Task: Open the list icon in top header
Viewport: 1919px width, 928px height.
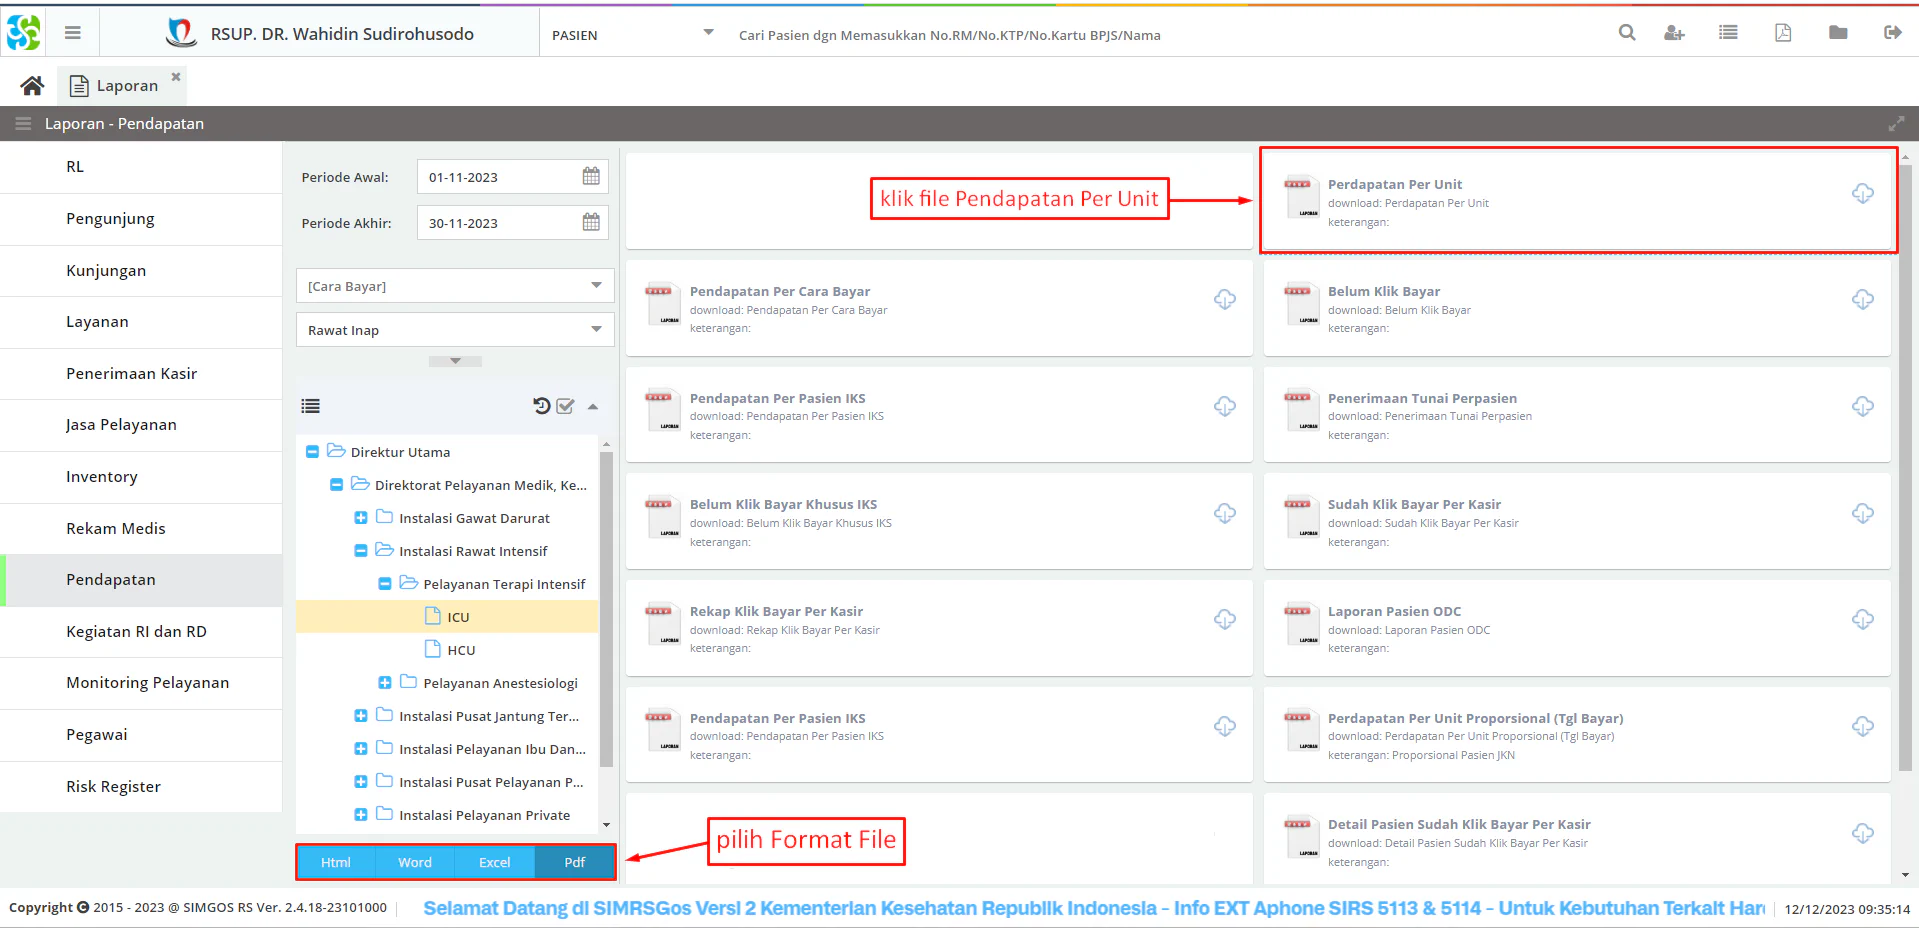Action: pos(1728,33)
